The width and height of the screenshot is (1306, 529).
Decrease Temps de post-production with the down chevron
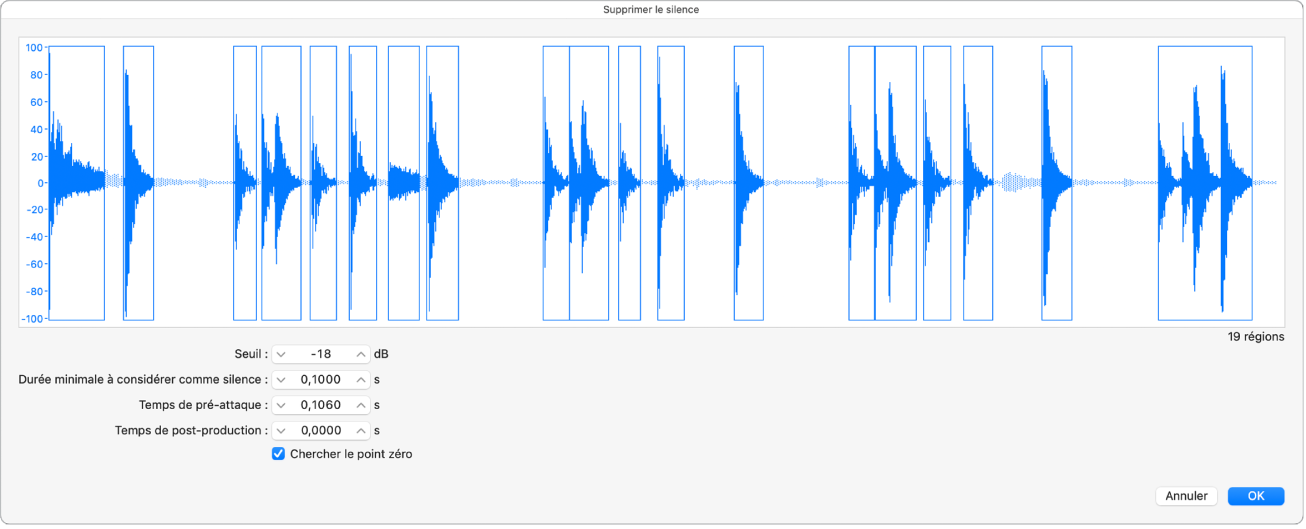[x=281, y=431]
